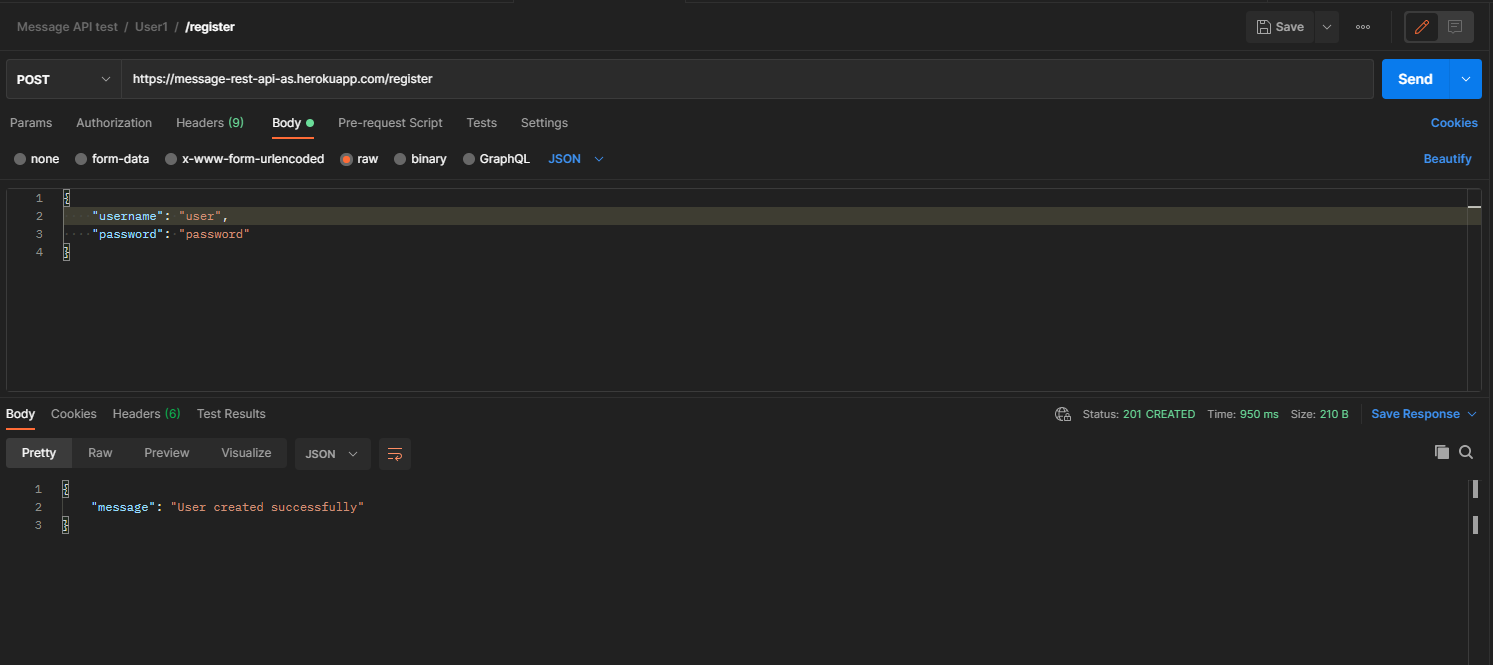Expand the Save Response dropdown arrow
The height and width of the screenshot is (665, 1493).
(x=1472, y=414)
